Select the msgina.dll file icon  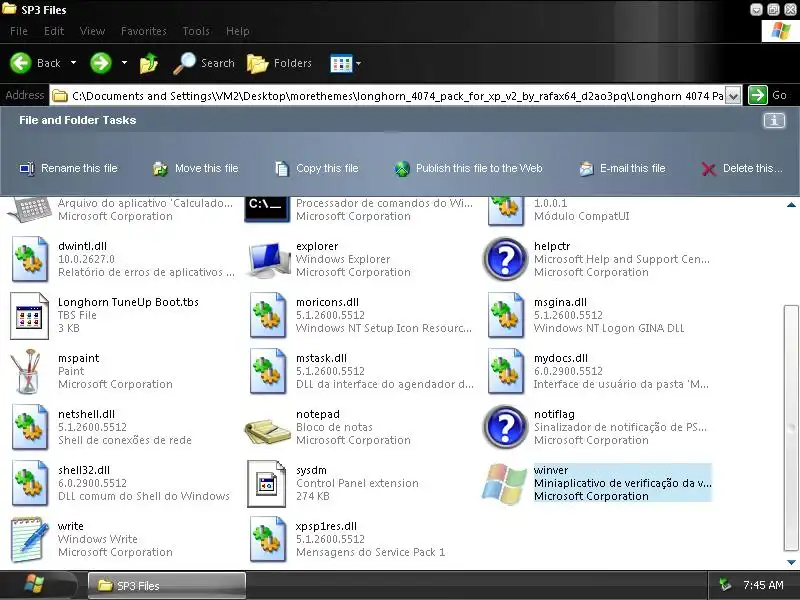[x=506, y=315]
